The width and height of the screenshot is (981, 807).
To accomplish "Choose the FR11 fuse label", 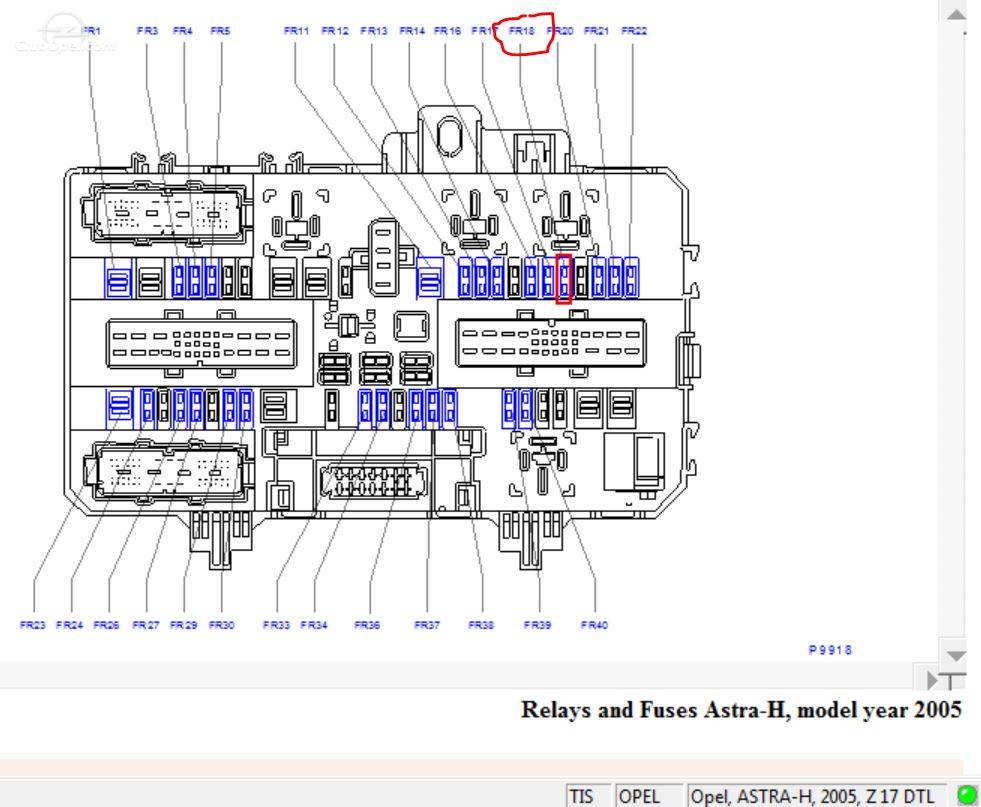I will coord(296,30).
